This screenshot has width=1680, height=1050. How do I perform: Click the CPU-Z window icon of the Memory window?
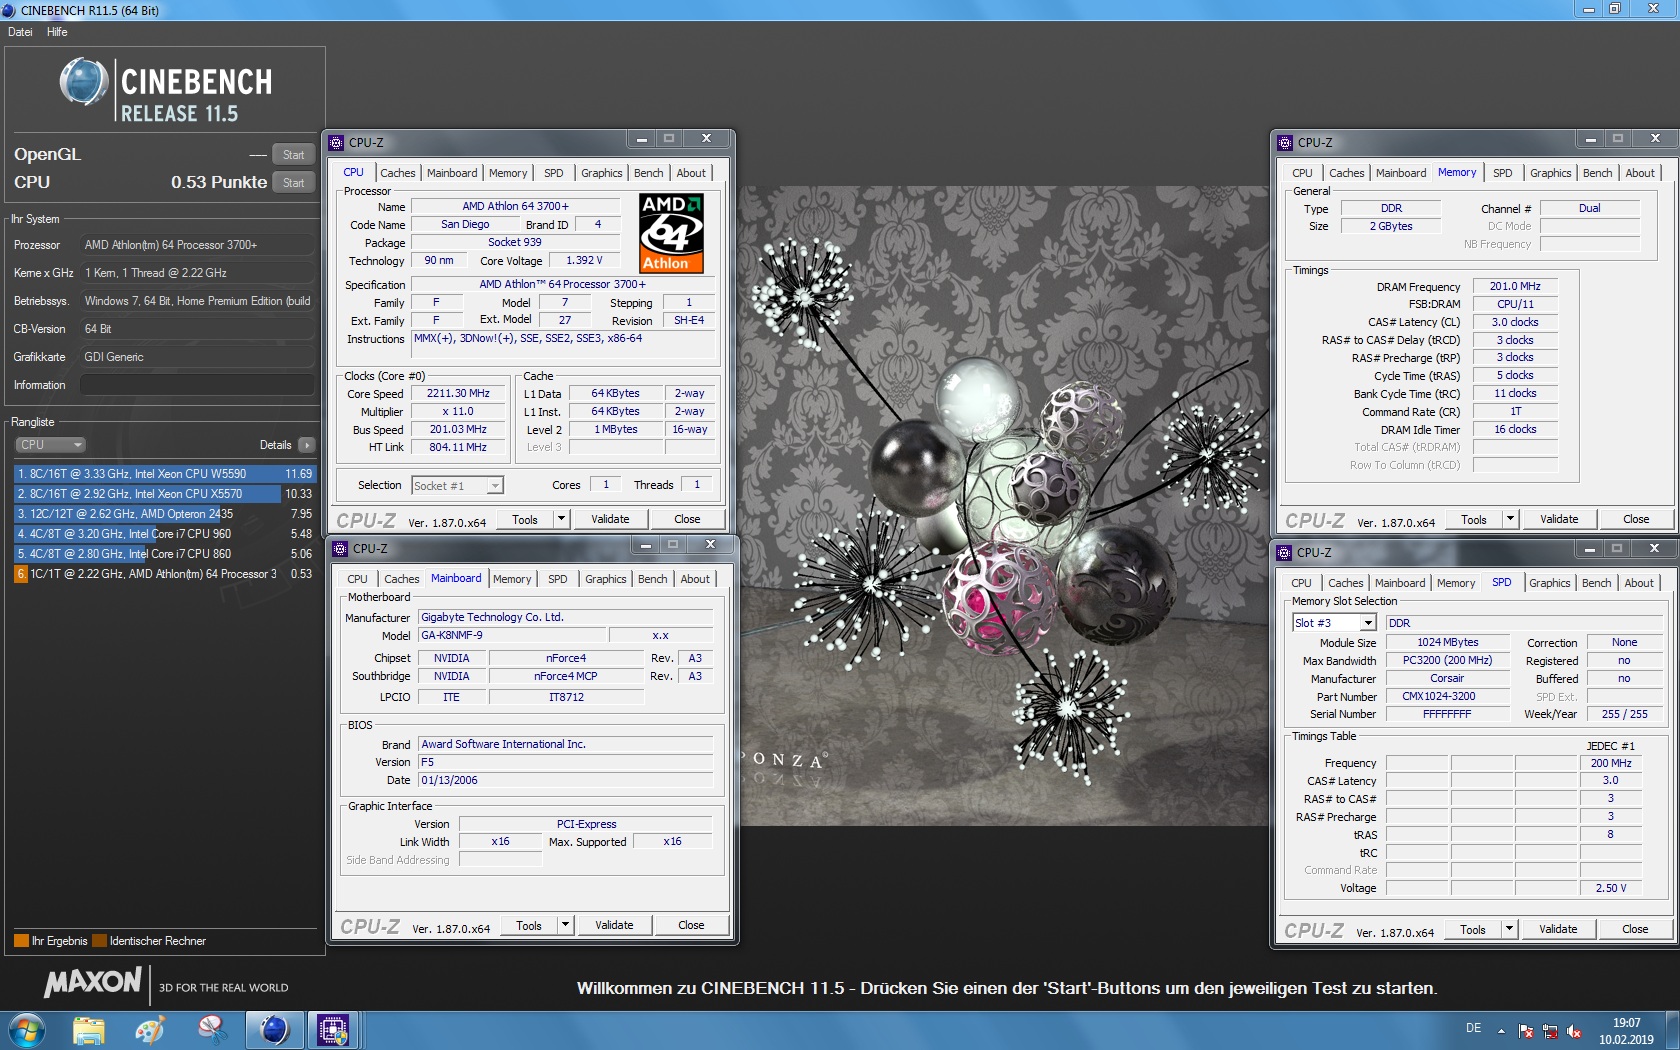(1286, 142)
